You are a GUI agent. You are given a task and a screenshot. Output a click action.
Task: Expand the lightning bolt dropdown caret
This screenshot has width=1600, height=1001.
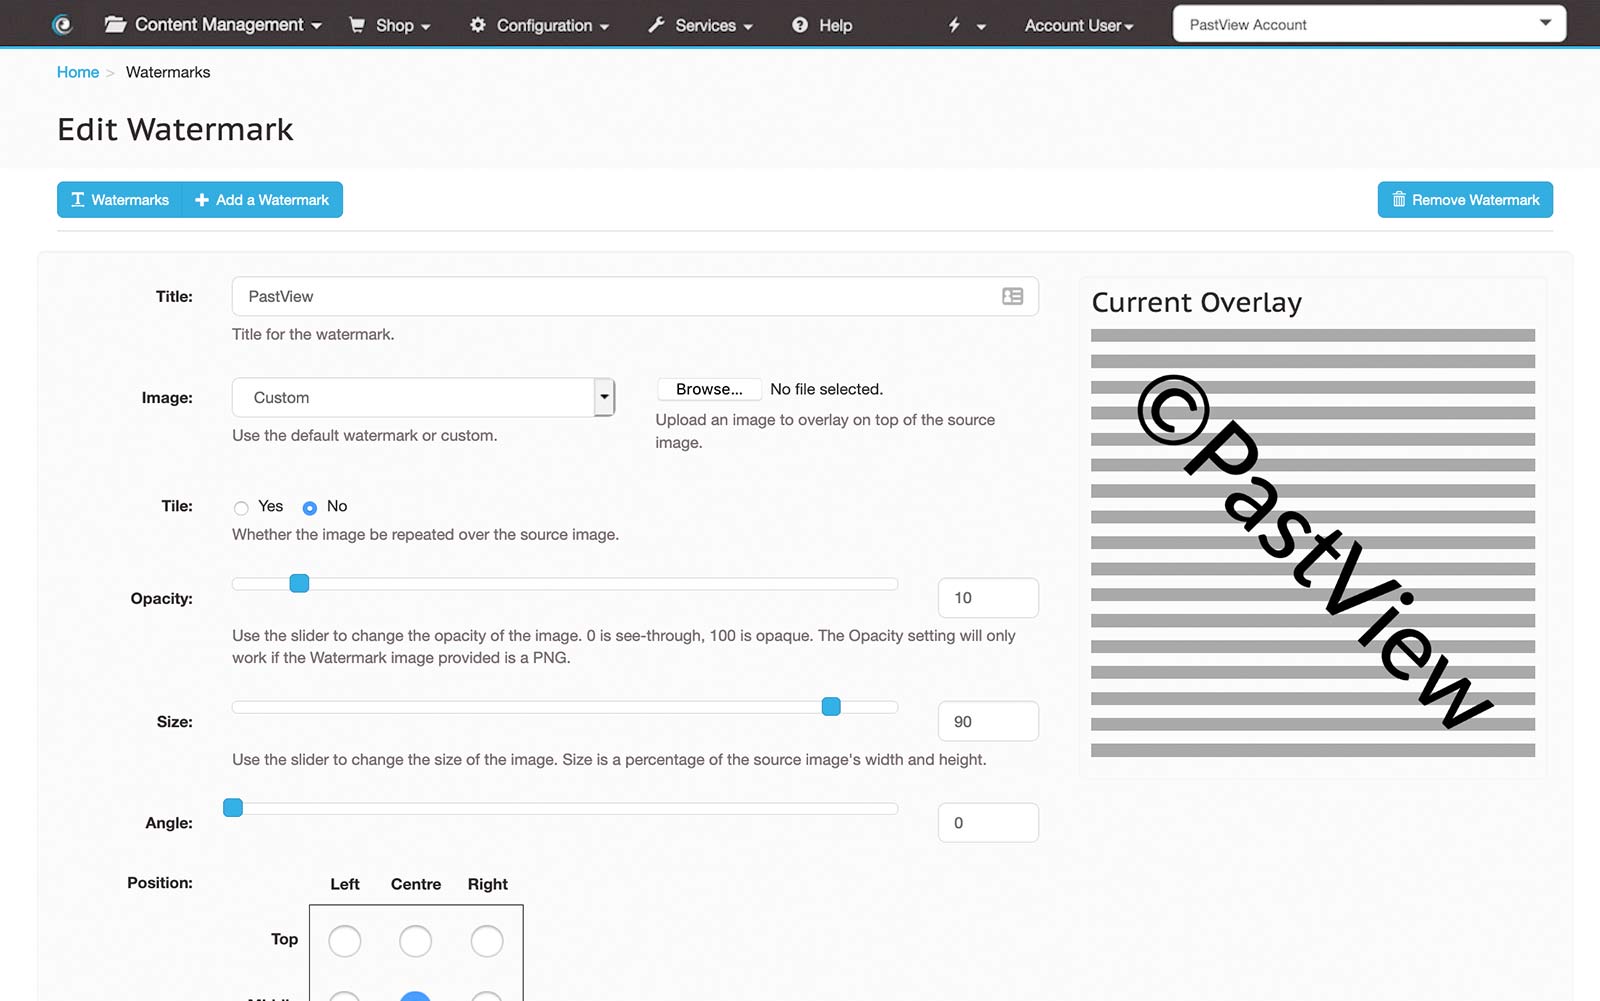tap(981, 27)
